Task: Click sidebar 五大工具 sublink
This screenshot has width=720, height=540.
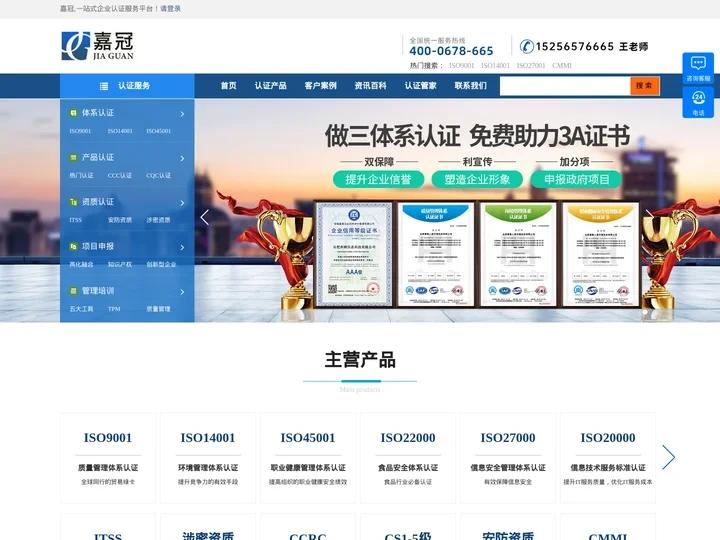Action: [x=81, y=309]
